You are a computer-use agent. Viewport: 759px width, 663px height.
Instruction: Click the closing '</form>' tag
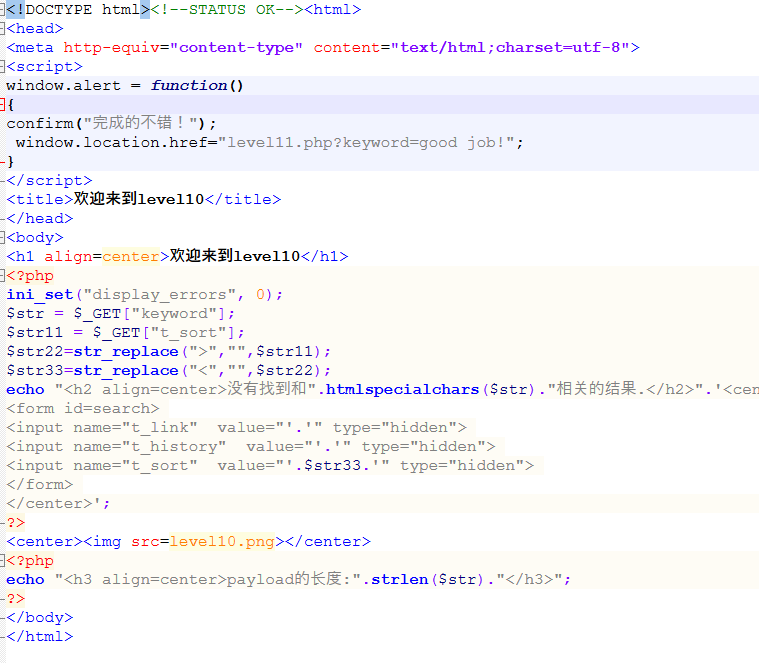click(40, 484)
